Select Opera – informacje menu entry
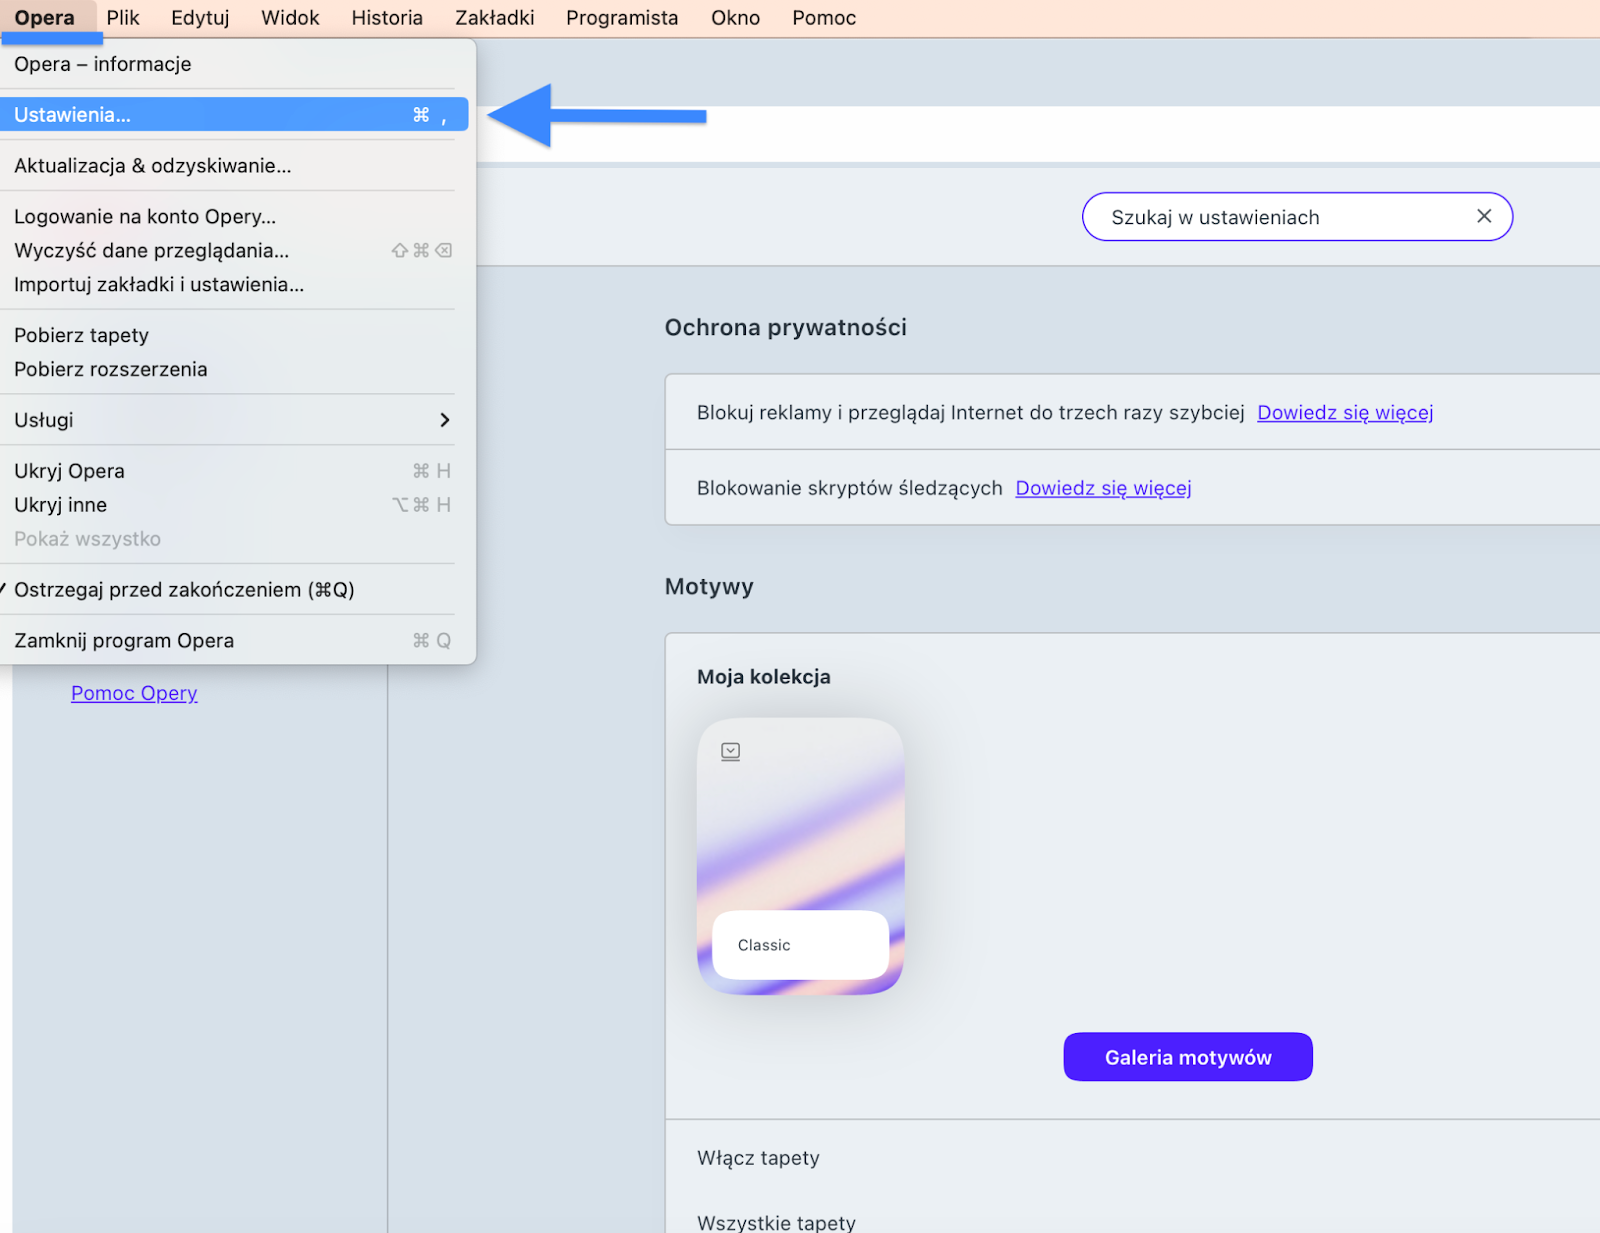Screen dimensions: 1600x1233 click(234, 64)
